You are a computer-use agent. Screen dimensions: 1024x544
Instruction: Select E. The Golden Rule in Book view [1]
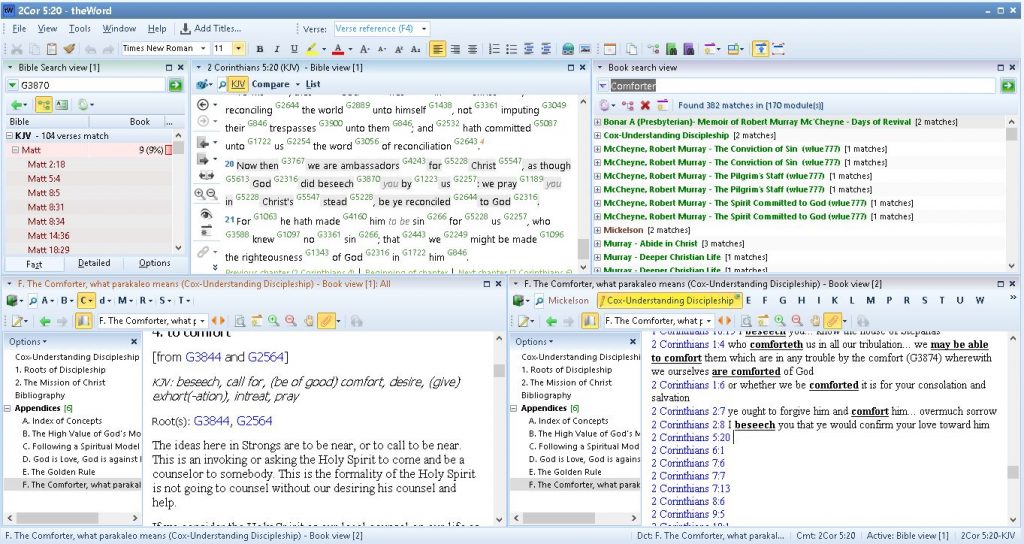58,472
